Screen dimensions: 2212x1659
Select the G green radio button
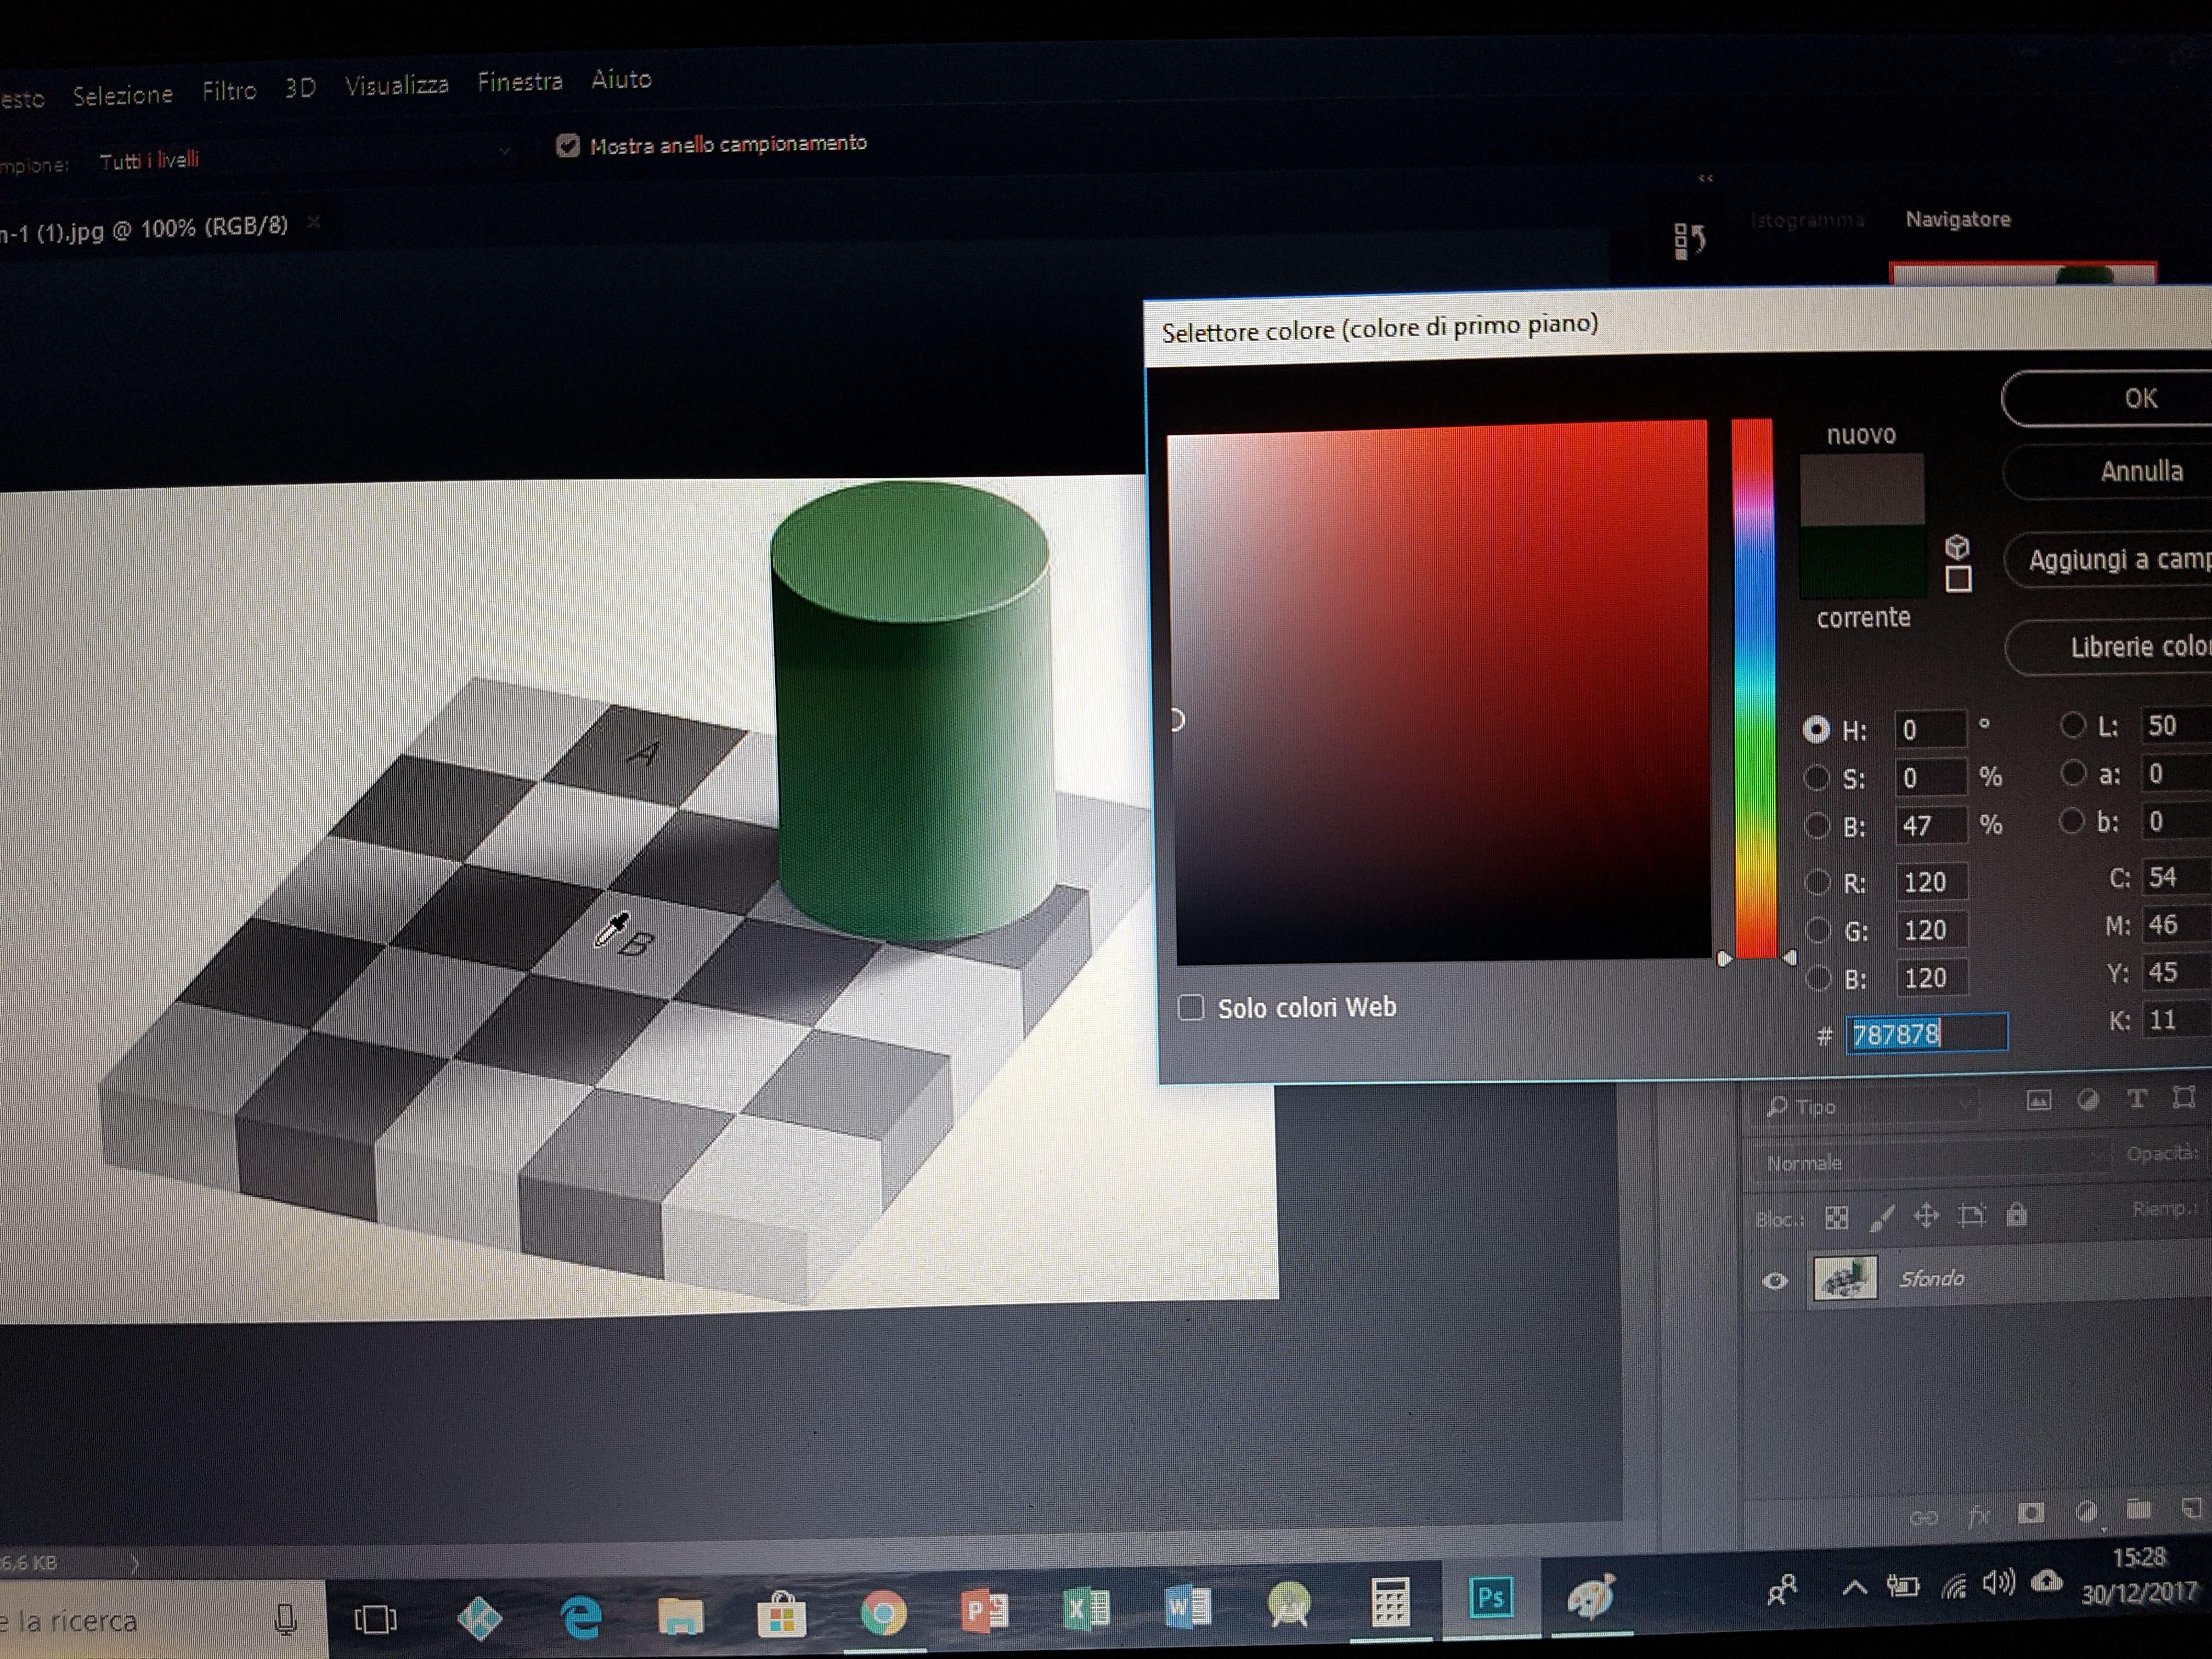coord(1819,931)
